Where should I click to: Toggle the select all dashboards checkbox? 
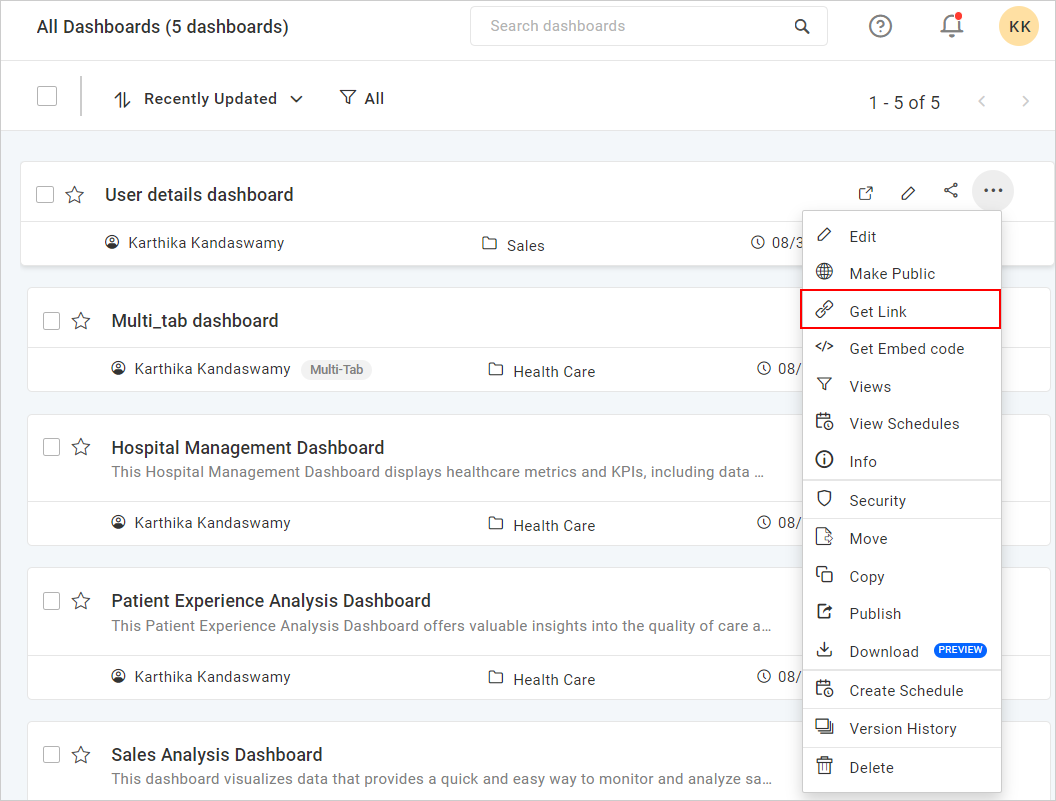[47, 96]
